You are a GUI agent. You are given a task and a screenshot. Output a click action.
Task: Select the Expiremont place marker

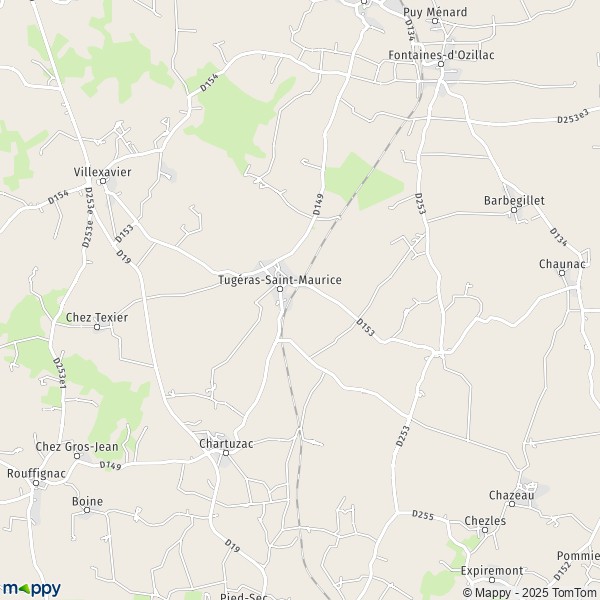coord(492,580)
